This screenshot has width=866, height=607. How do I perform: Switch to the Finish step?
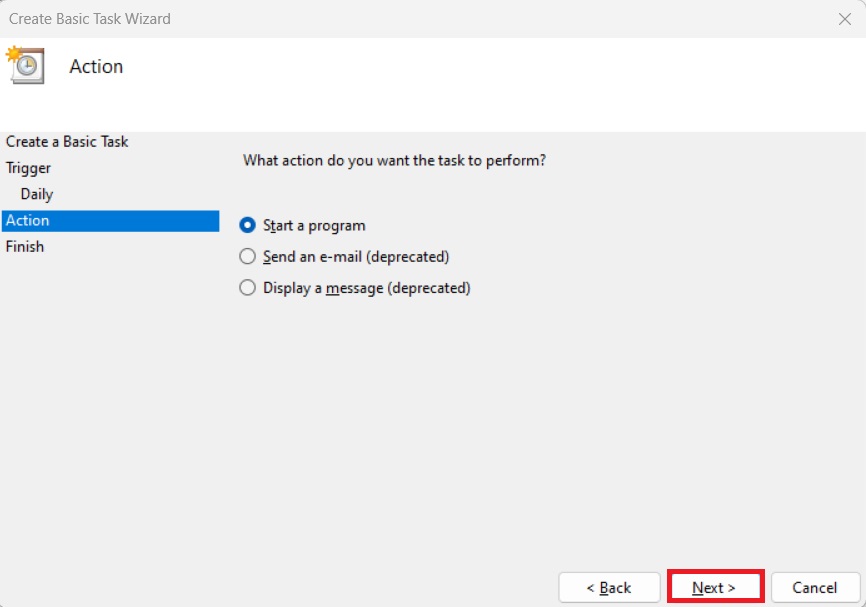[x=25, y=246]
